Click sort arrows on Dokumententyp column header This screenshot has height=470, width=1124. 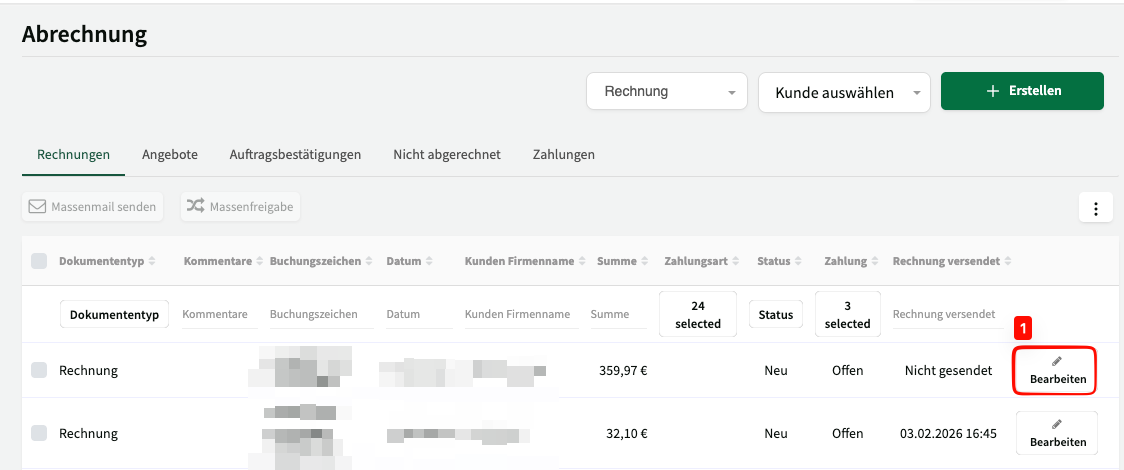pyautogui.click(x=152, y=261)
